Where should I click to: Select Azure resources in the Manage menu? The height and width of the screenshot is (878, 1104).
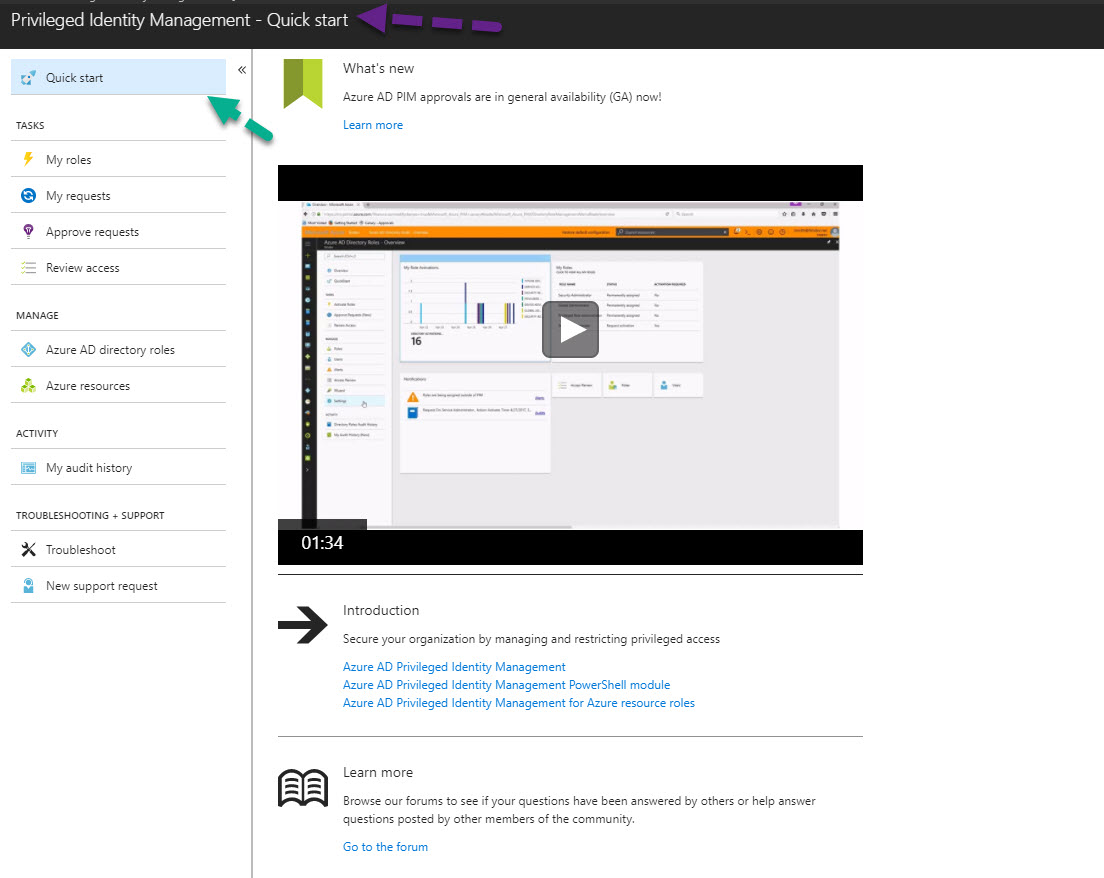(x=88, y=386)
